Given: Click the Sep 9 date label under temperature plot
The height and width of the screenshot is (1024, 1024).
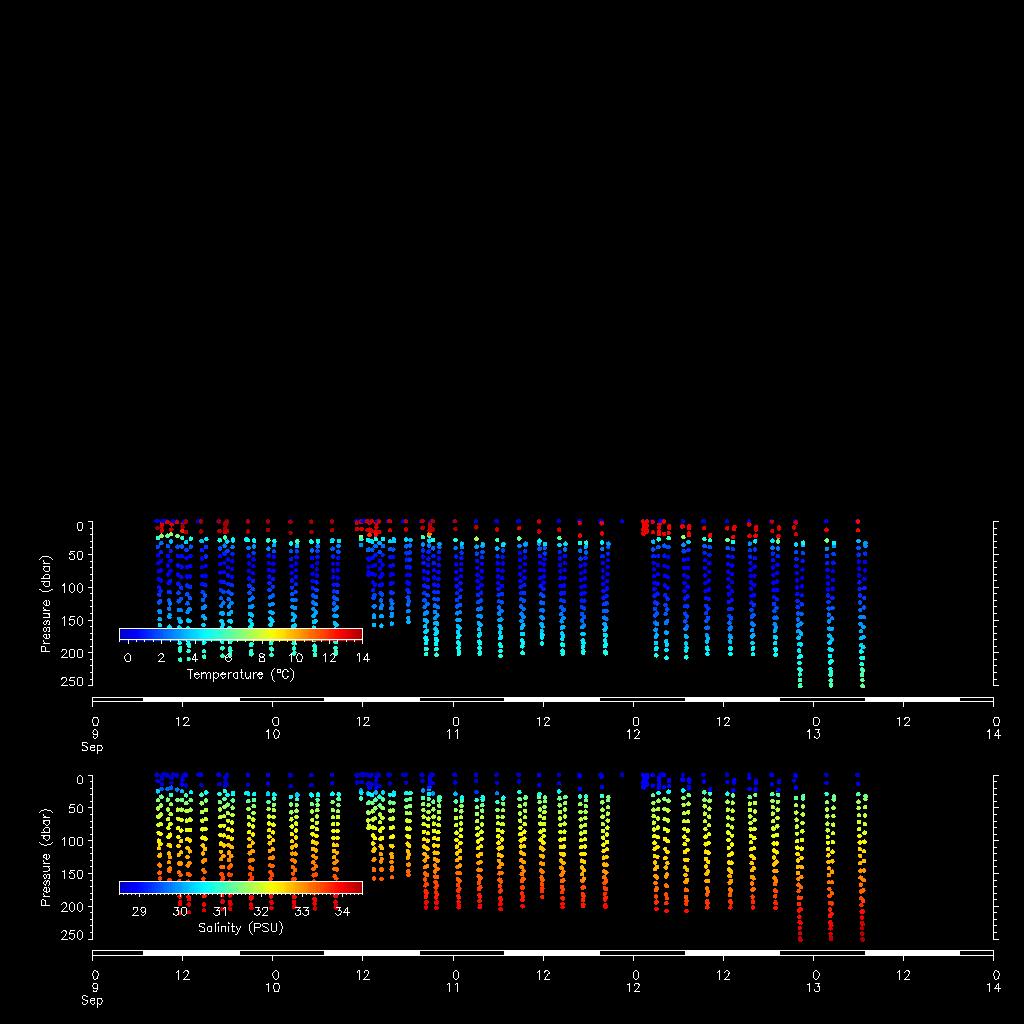Looking at the screenshot, I should (93, 741).
